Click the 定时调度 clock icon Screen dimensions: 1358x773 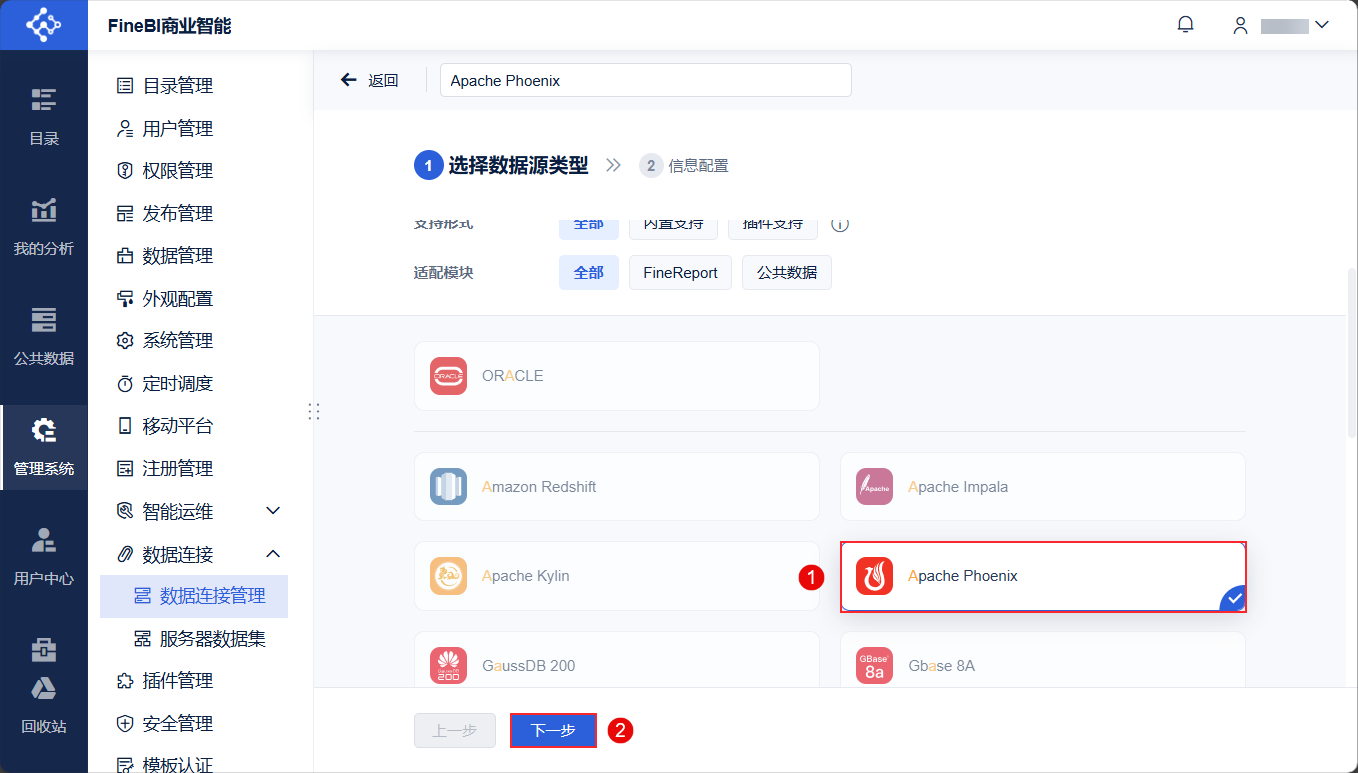pyautogui.click(x=125, y=384)
